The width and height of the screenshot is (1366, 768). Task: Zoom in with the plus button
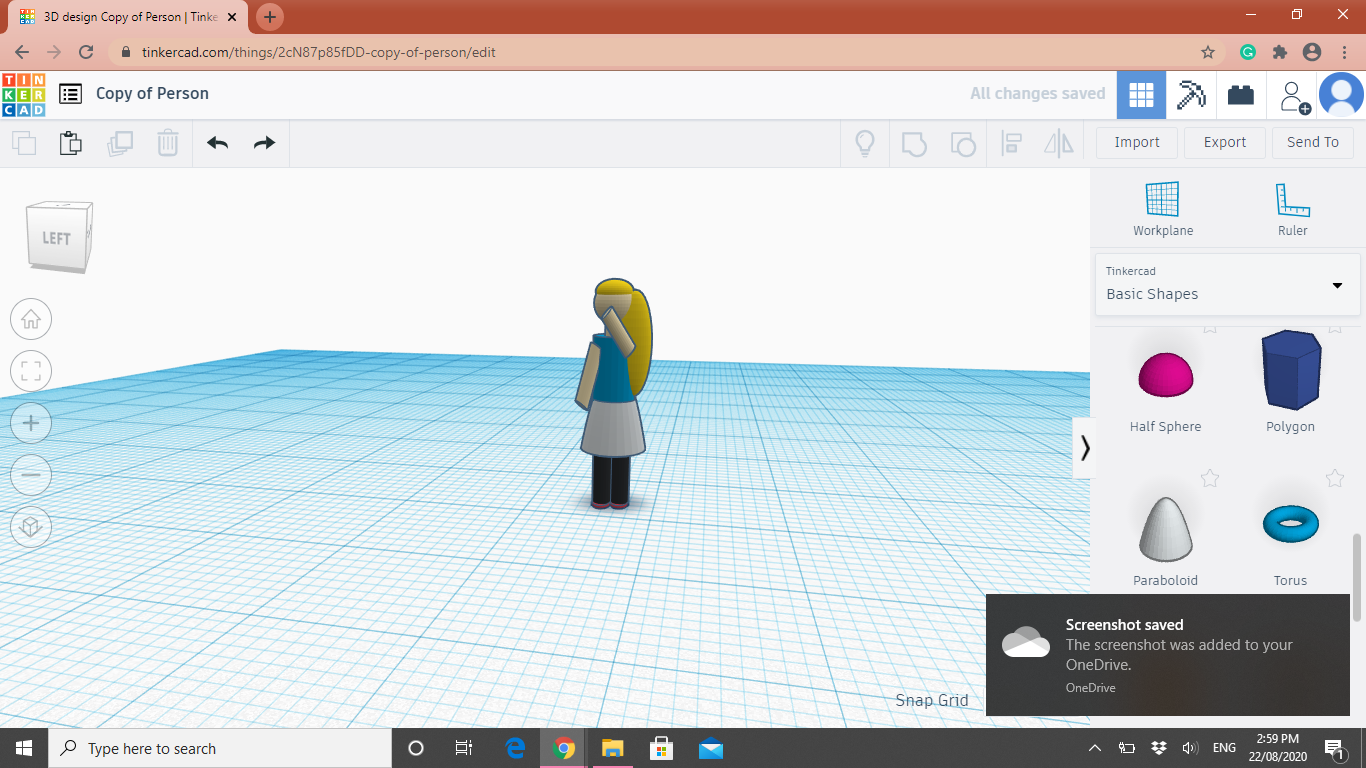click(x=31, y=424)
